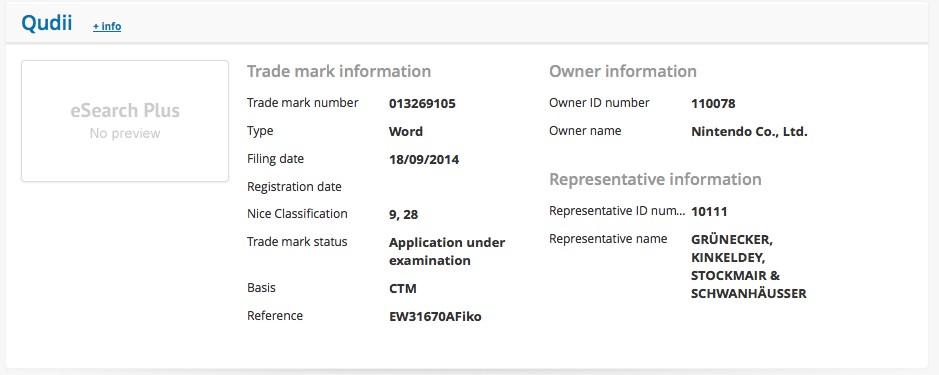This screenshot has height=375, width=939.
Task: Click the 'Representative name' label
Action: [608, 239]
